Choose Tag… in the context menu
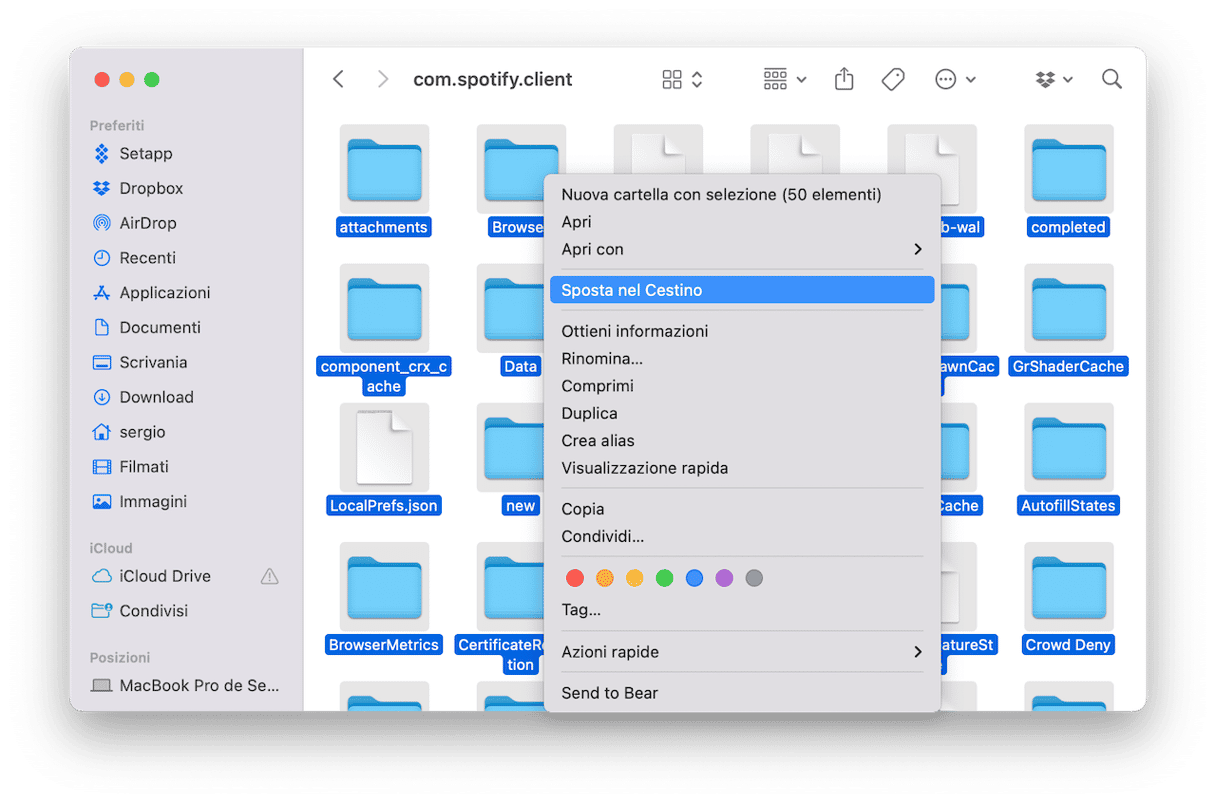The height and width of the screenshot is (803, 1216). coord(742,610)
